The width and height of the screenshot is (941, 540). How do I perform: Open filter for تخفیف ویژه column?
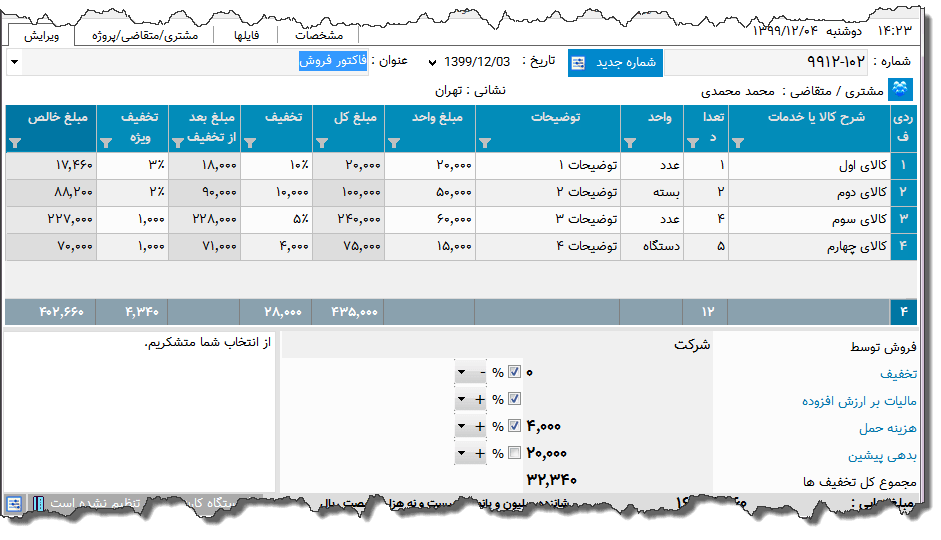pos(106,143)
